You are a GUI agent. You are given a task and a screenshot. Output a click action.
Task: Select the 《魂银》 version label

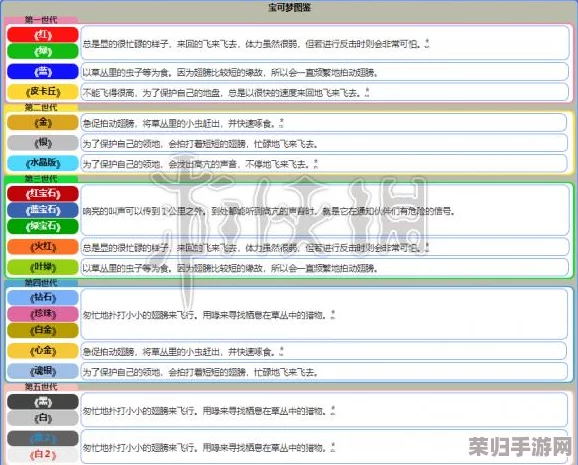[43, 371]
